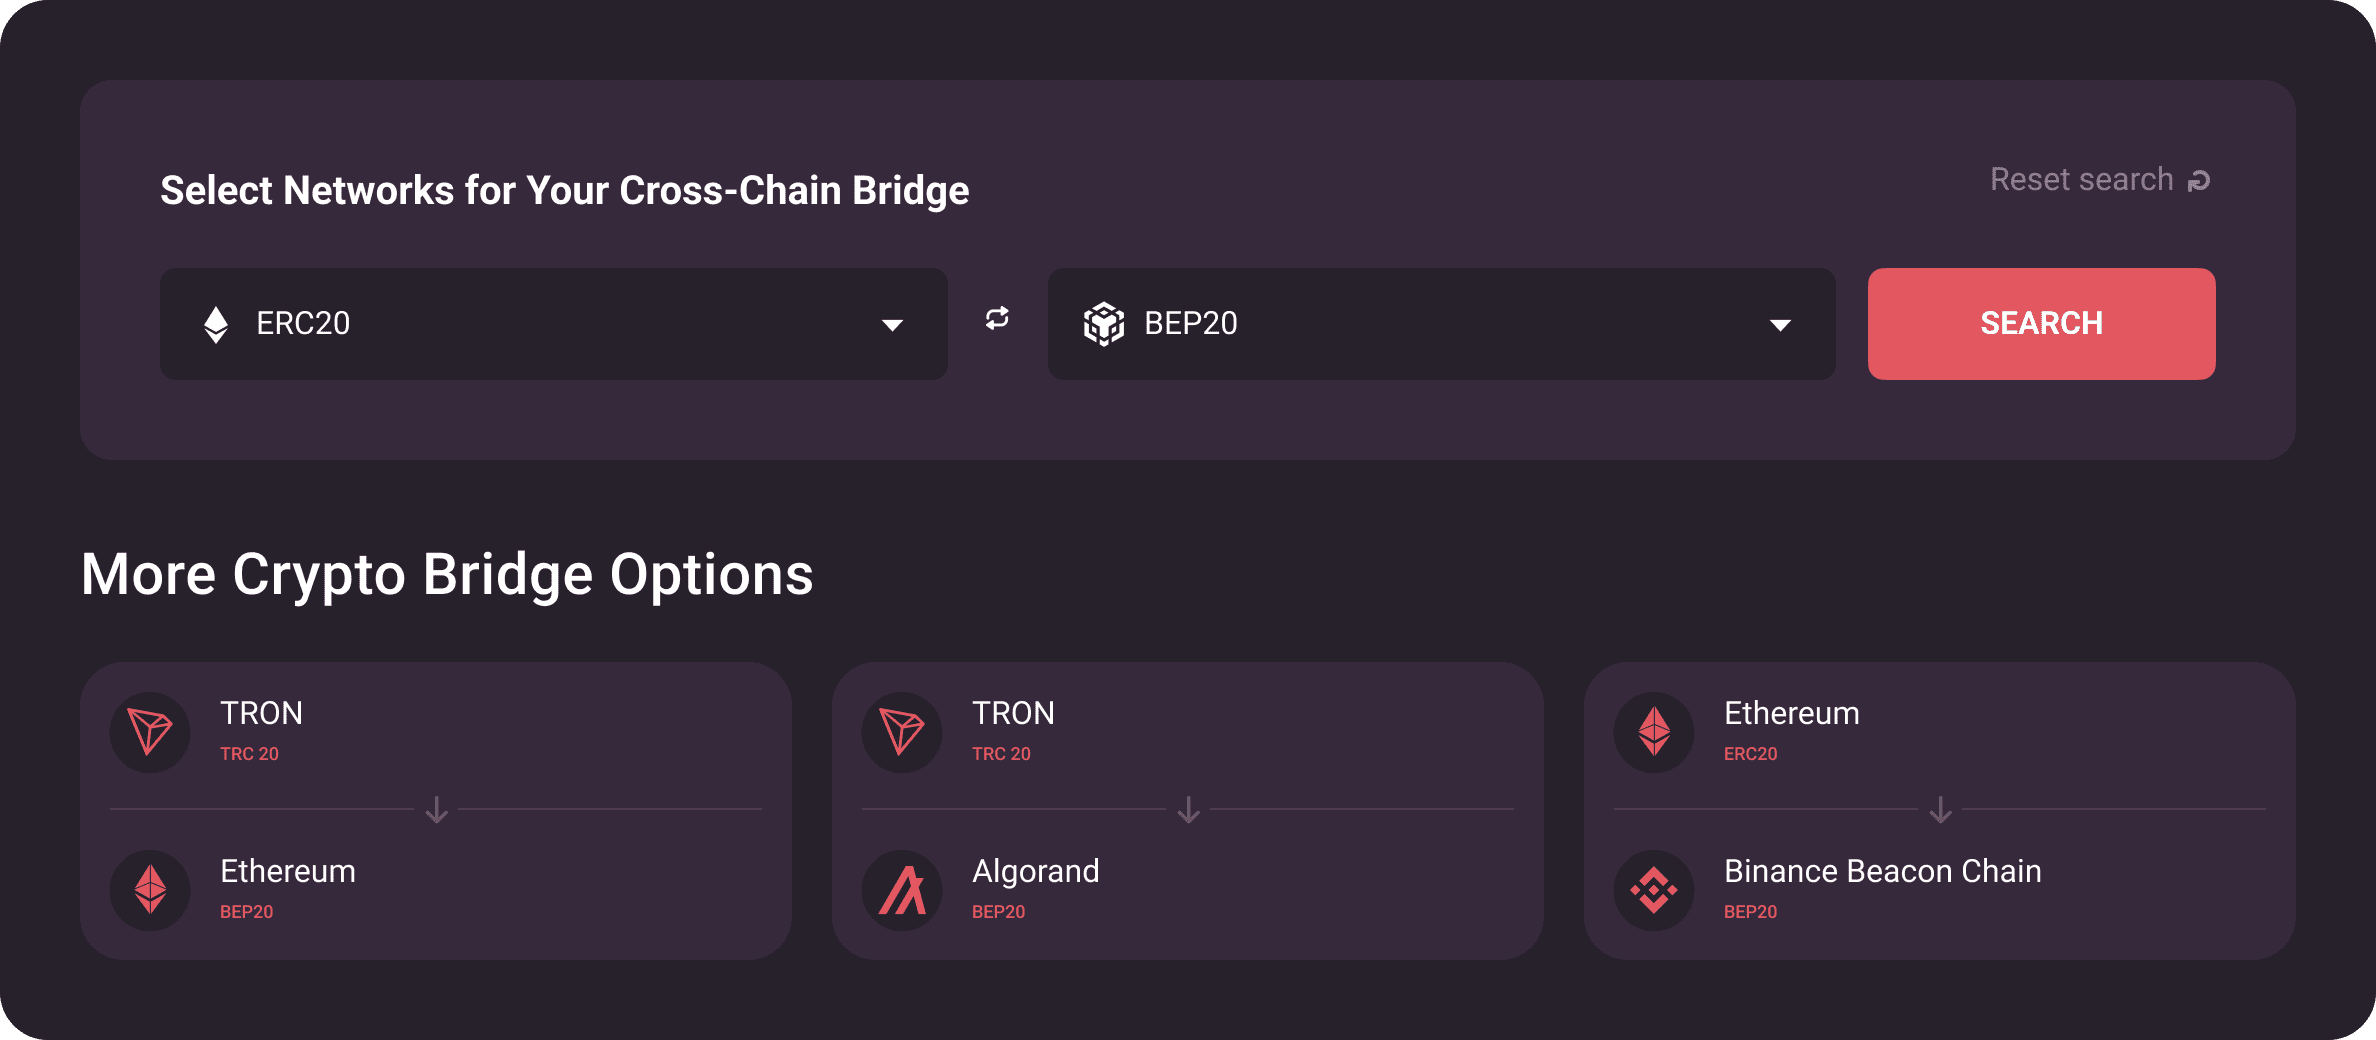Image resolution: width=2376 pixels, height=1040 pixels.
Task: Click the Ethereum icon in third card
Action: pyautogui.click(x=1654, y=732)
